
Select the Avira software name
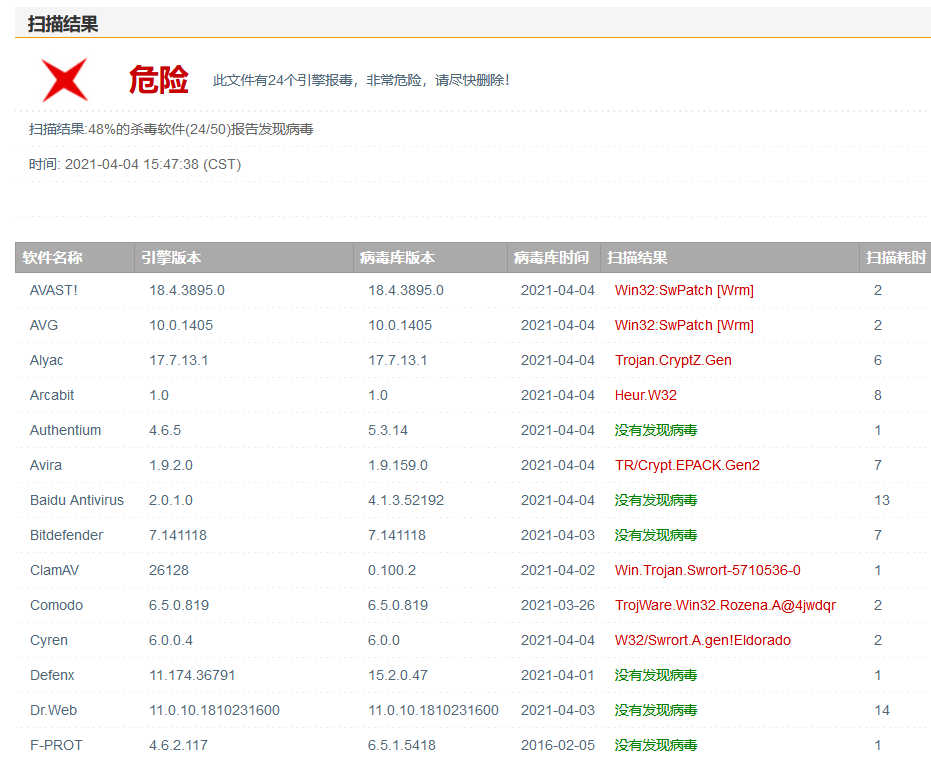[46, 465]
